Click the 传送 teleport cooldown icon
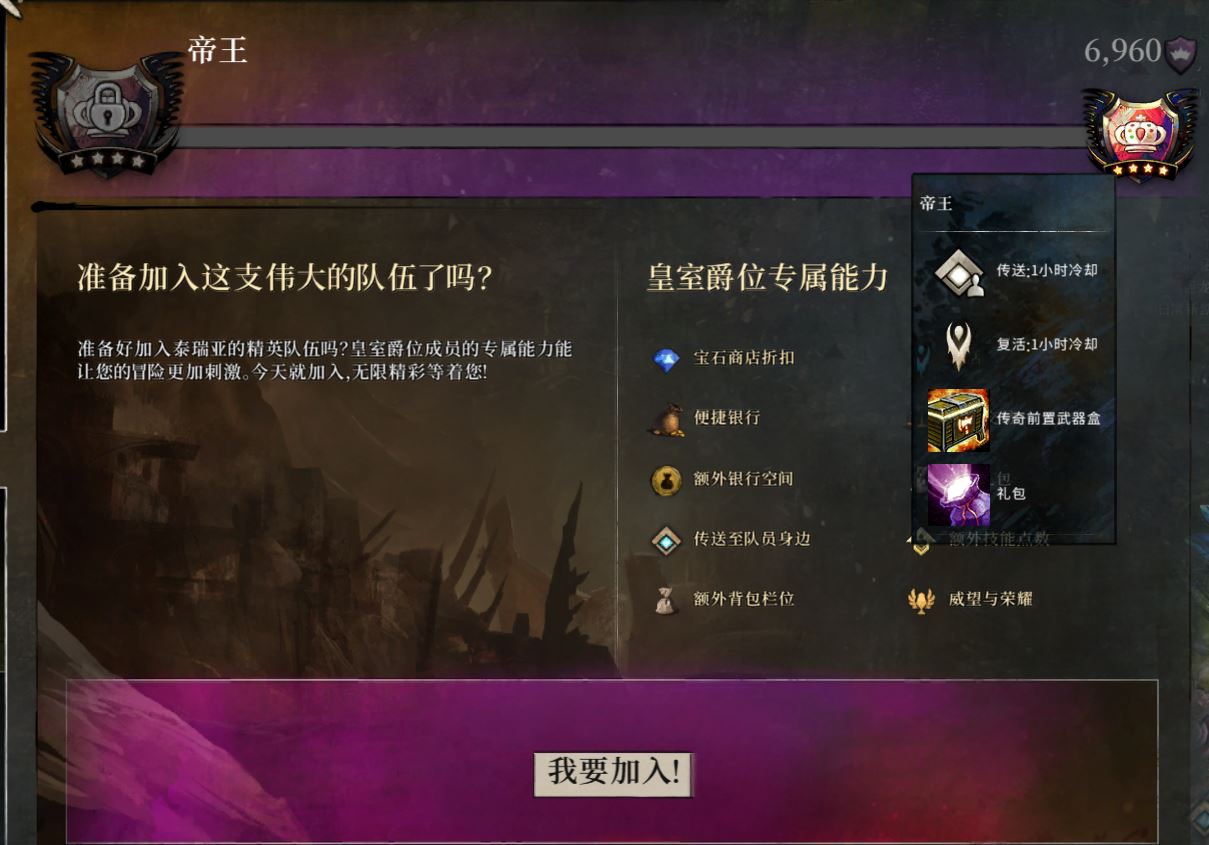 [959, 271]
